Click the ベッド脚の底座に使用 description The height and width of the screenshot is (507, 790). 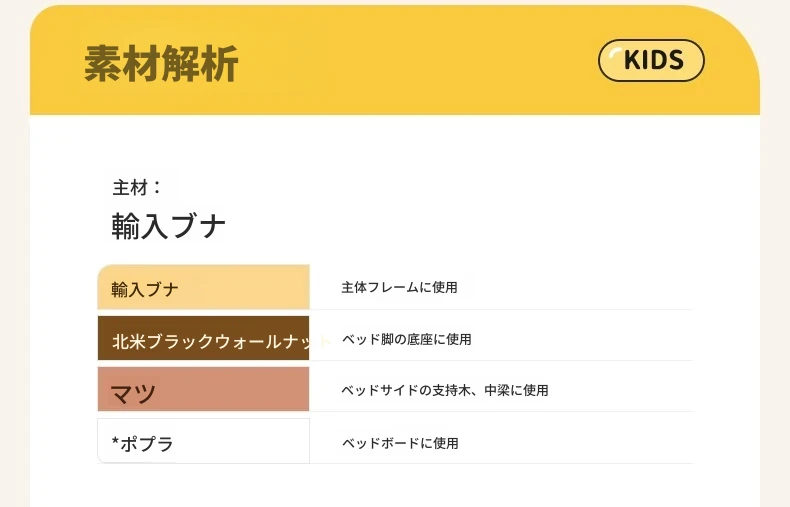[x=406, y=340]
